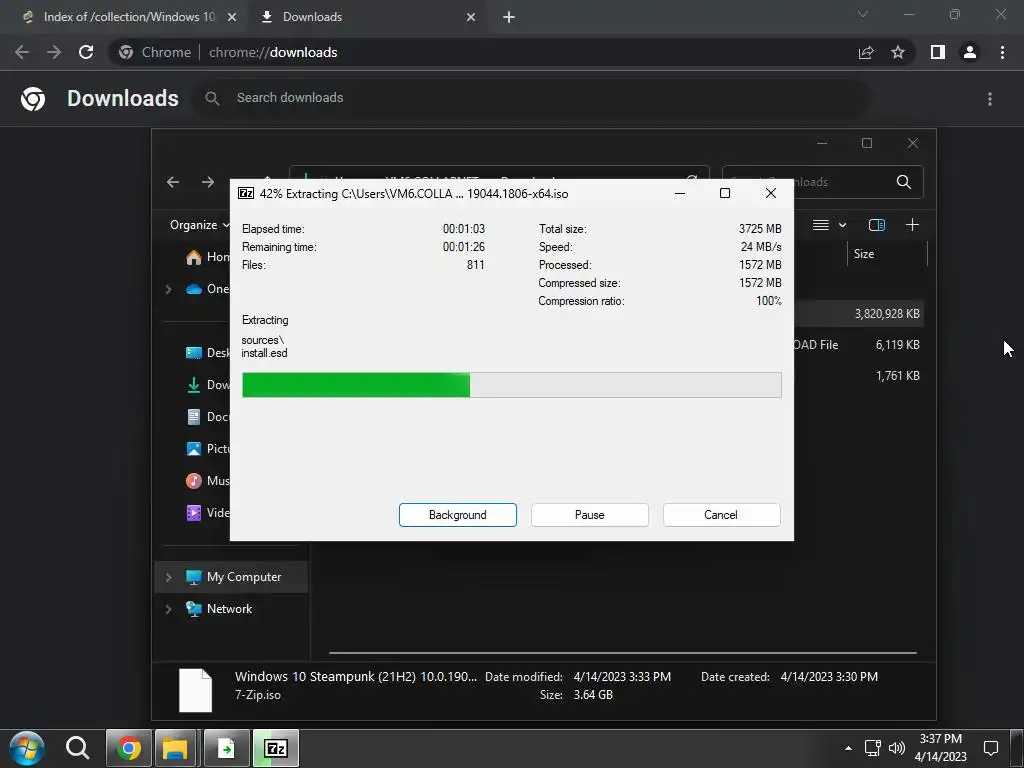Click search icon in explorer search box

904,182
